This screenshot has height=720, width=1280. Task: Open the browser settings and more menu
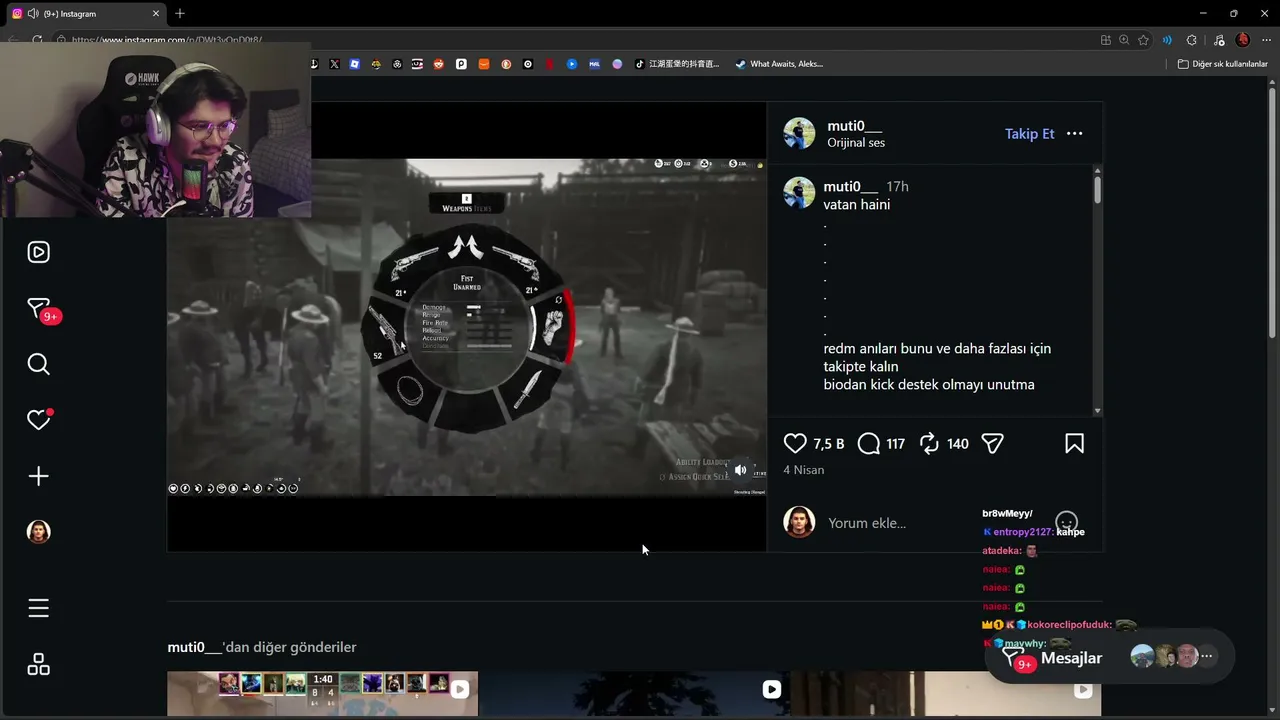tap(1266, 40)
